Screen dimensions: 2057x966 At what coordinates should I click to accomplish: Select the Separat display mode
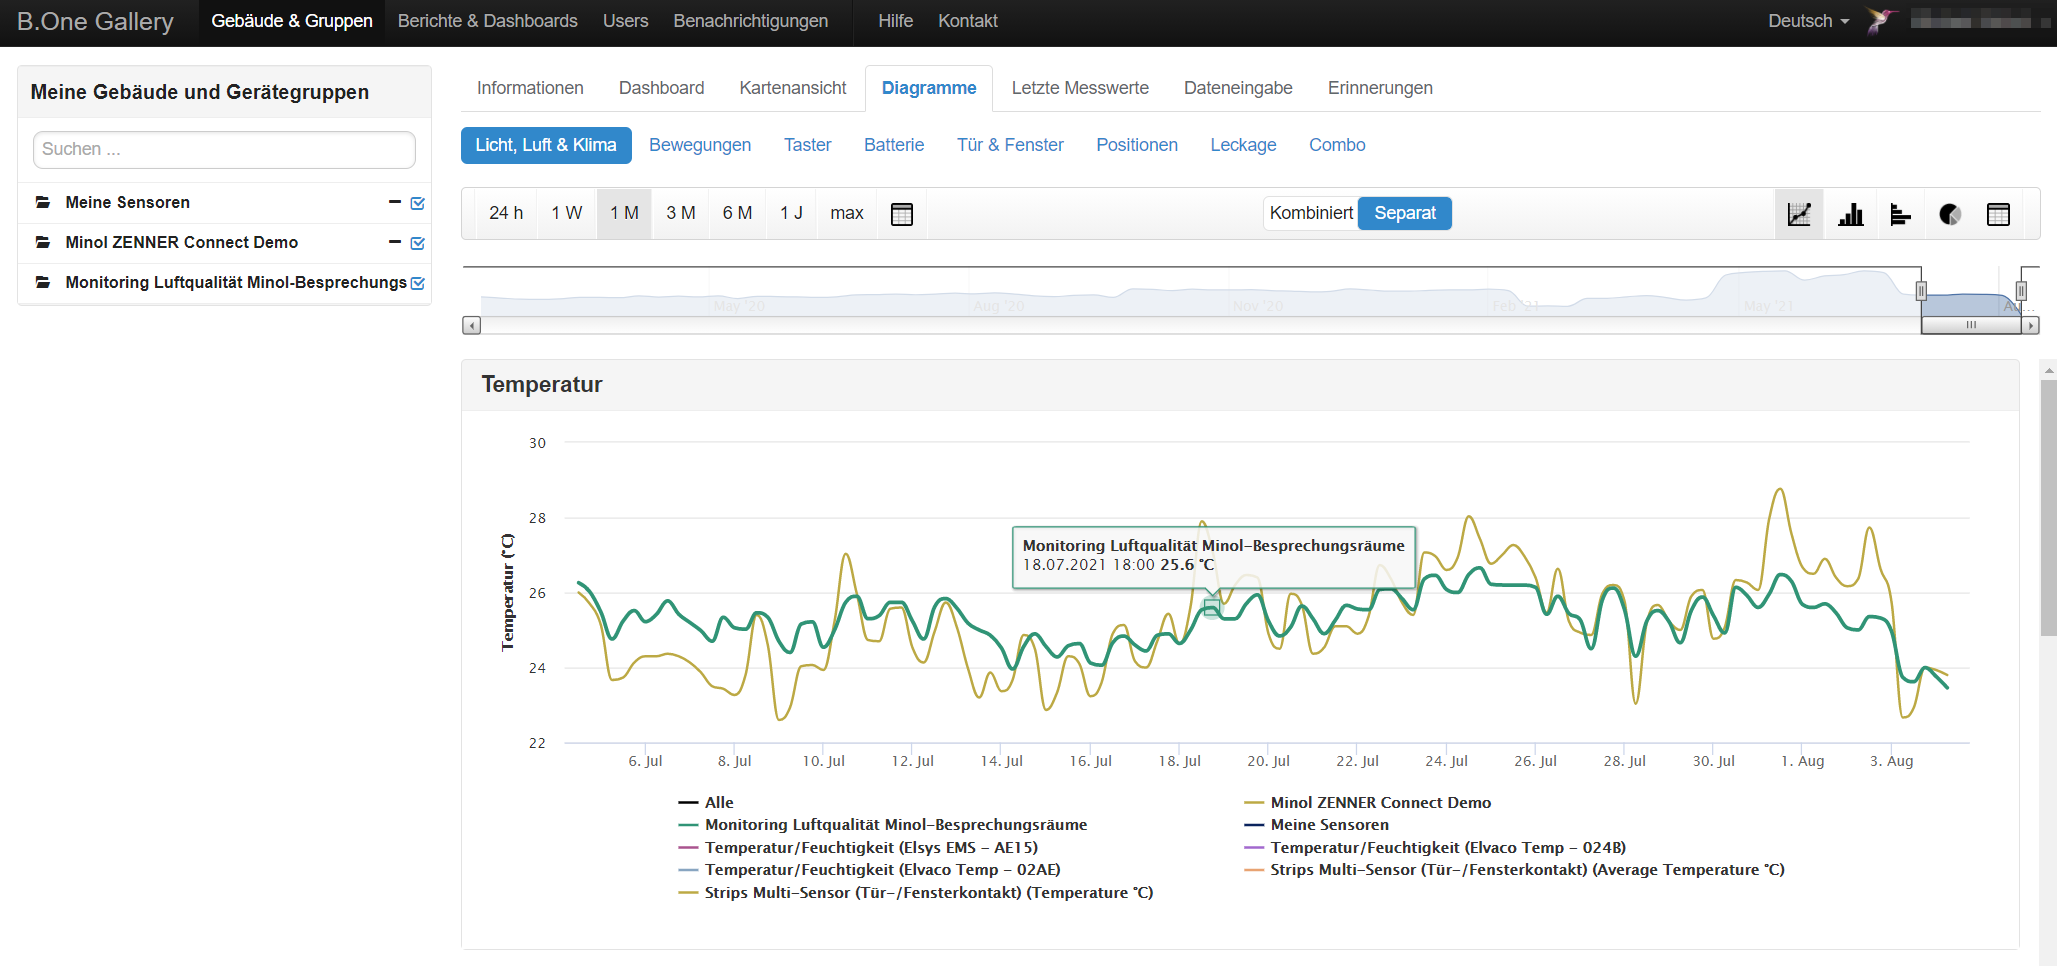(1405, 213)
